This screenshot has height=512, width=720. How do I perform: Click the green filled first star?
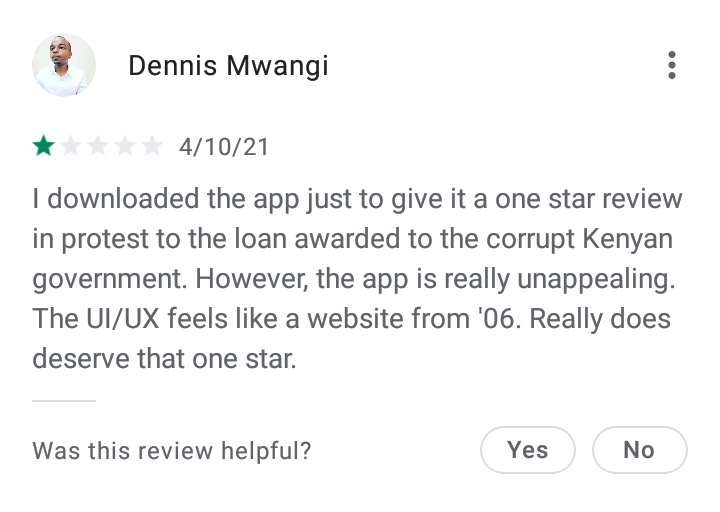click(x=44, y=146)
